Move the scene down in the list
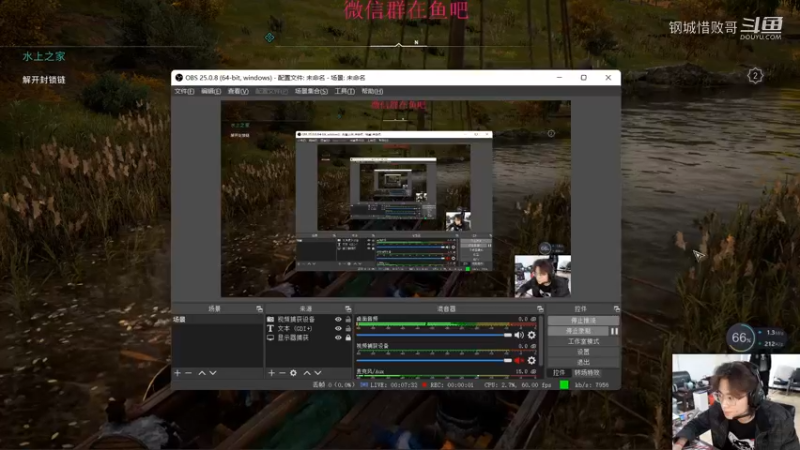Screen dimensions: 800x450 tap(213, 373)
